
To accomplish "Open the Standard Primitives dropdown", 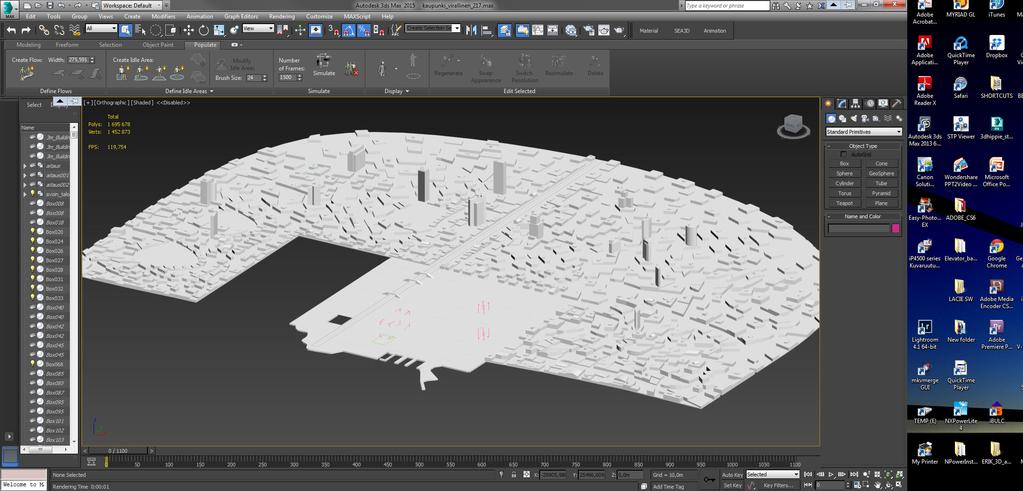I will (863, 132).
